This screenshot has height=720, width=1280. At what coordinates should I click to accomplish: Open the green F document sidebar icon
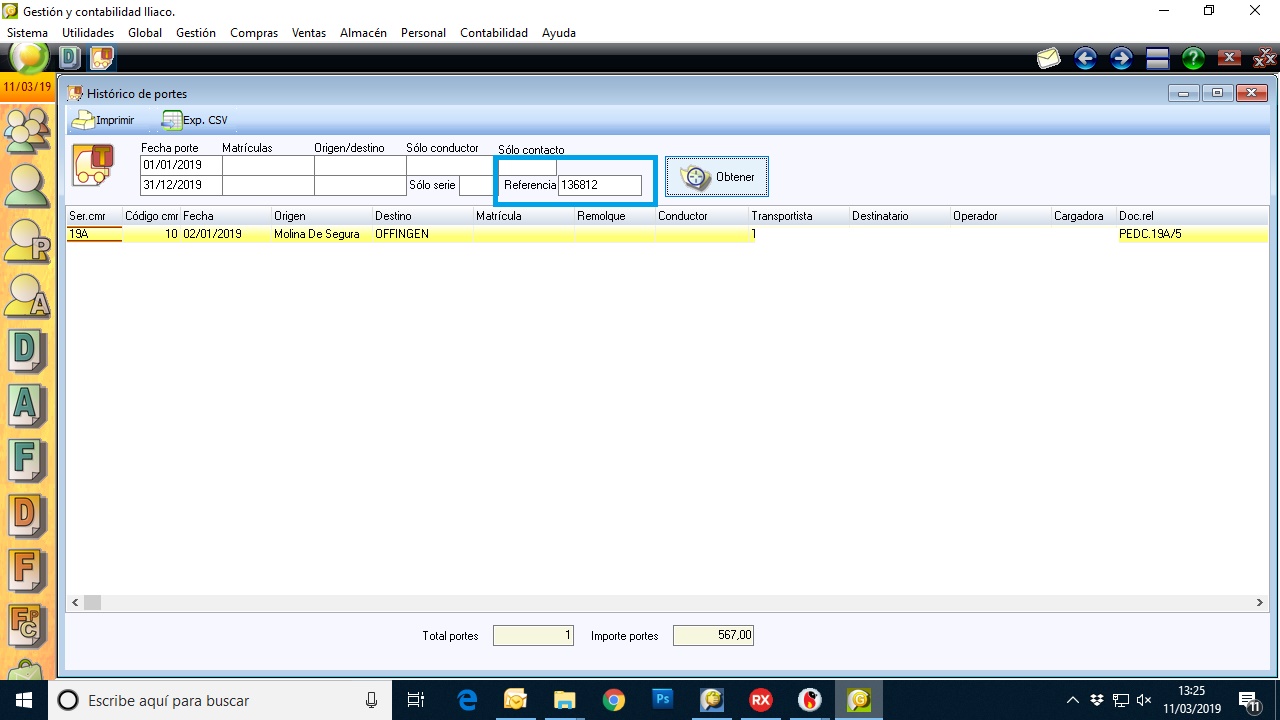[x=27, y=462]
